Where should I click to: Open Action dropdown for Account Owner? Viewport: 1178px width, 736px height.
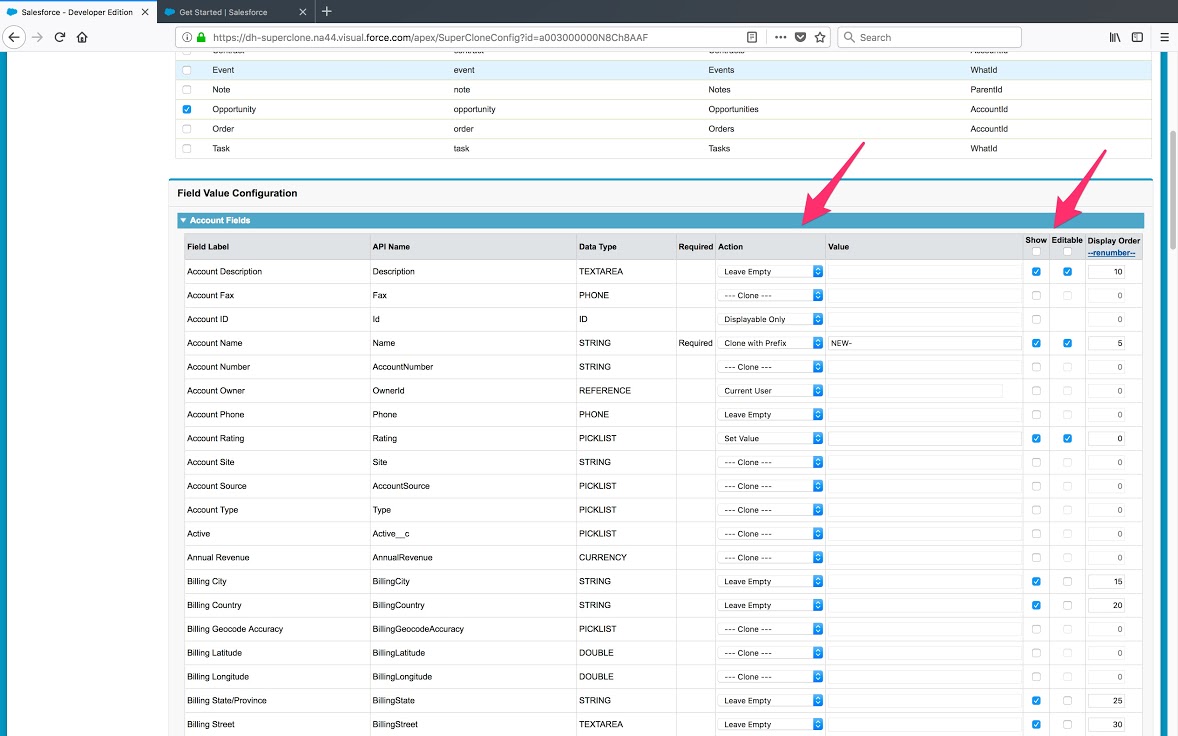(772, 391)
